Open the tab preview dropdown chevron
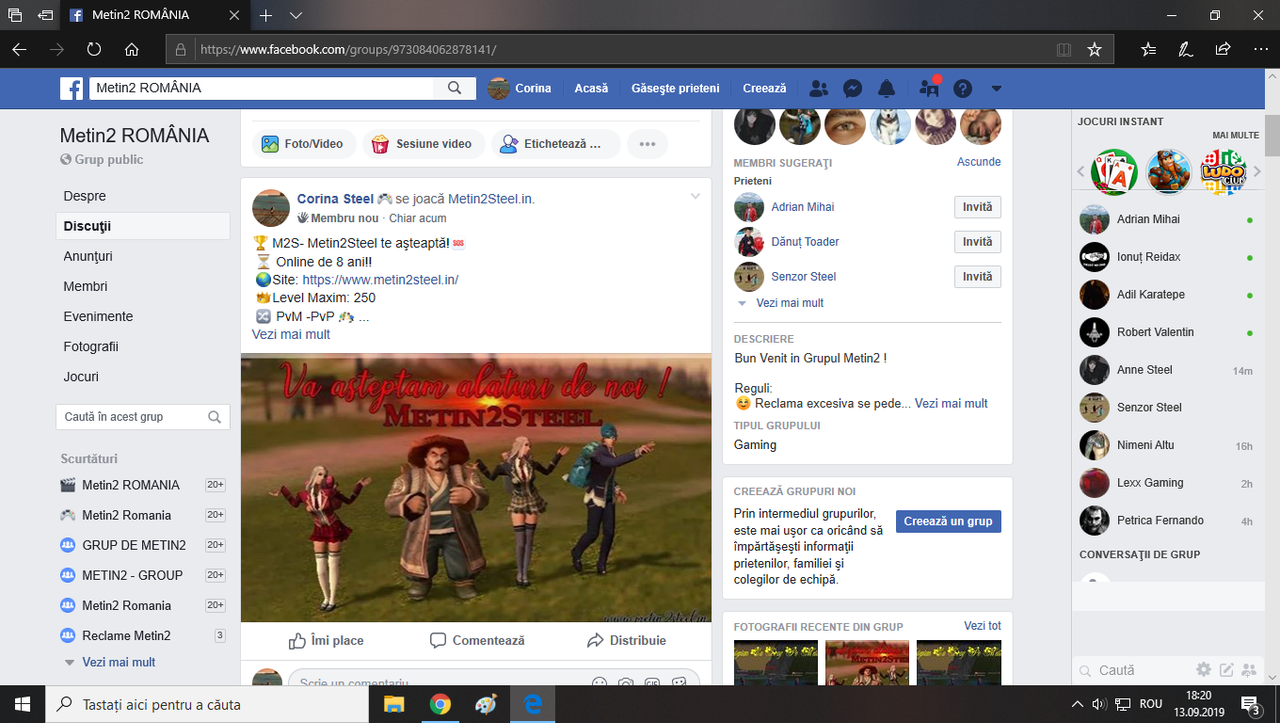This screenshot has width=1280, height=723. pos(296,16)
